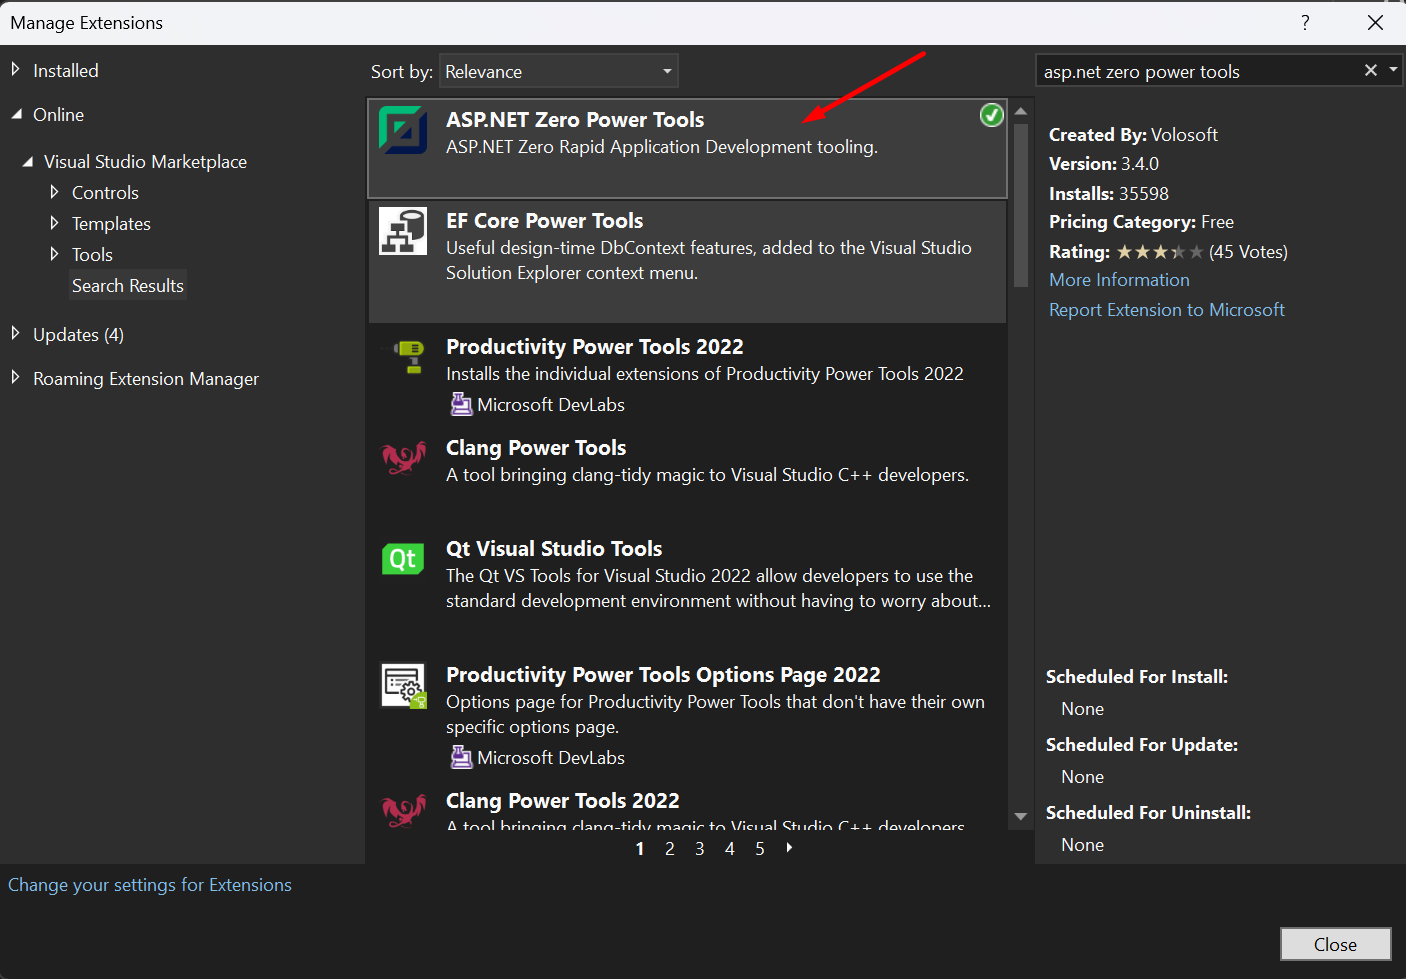
Task: Select the Controls tree item label
Action: [105, 193]
